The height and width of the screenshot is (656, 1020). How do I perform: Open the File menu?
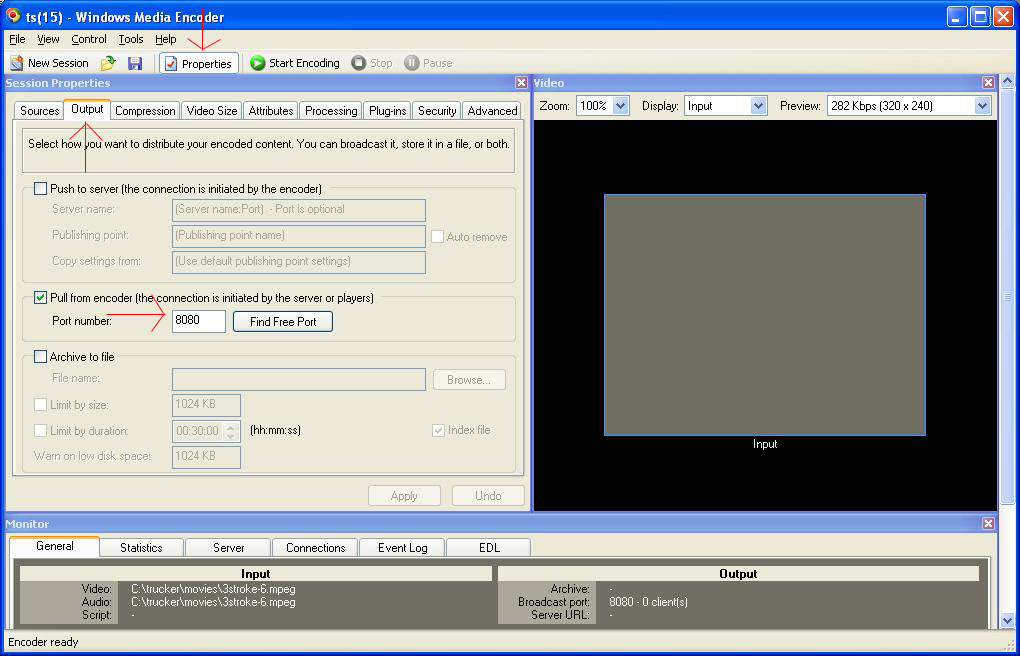pos(18,39)
